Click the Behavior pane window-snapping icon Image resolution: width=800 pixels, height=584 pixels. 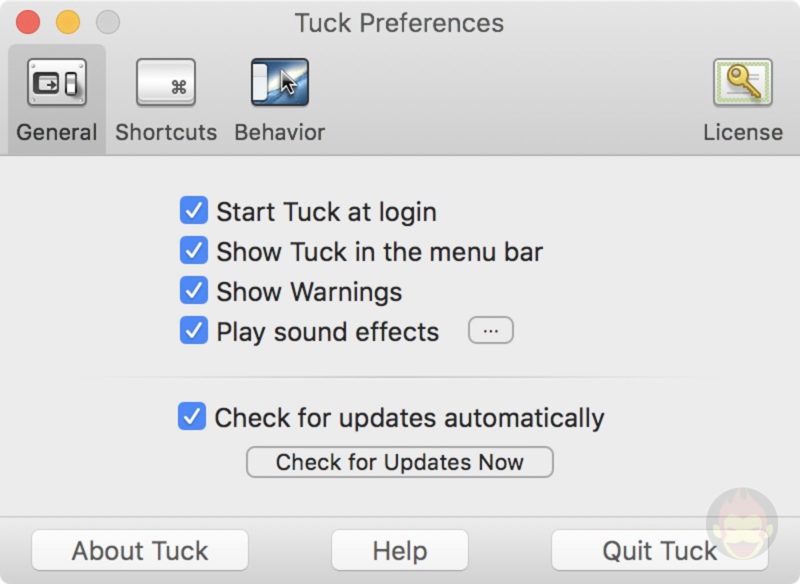280,83
